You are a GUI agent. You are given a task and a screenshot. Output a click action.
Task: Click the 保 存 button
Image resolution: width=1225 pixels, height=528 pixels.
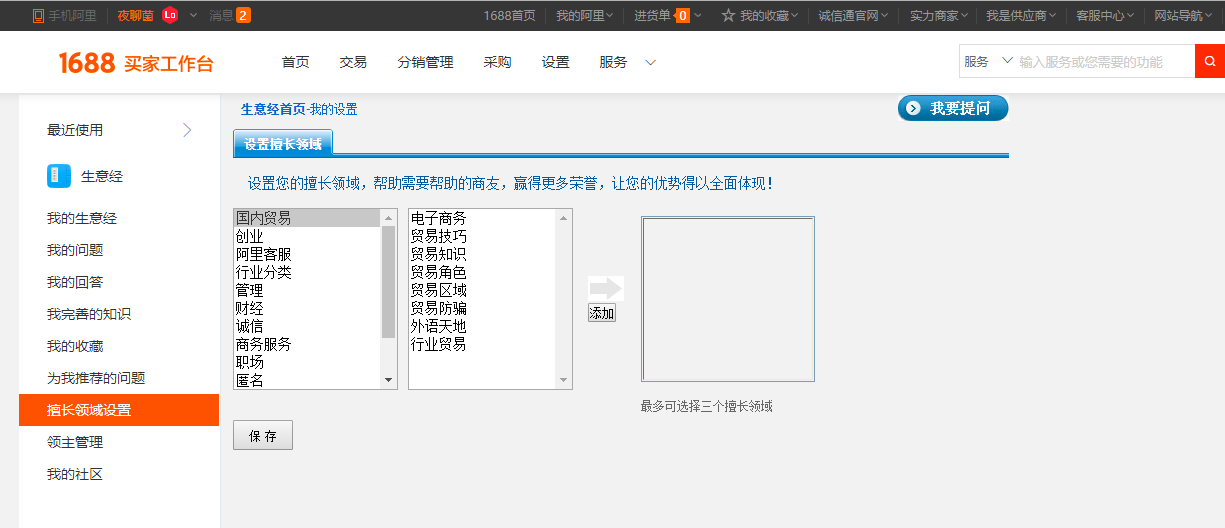(x=263, y=435)
